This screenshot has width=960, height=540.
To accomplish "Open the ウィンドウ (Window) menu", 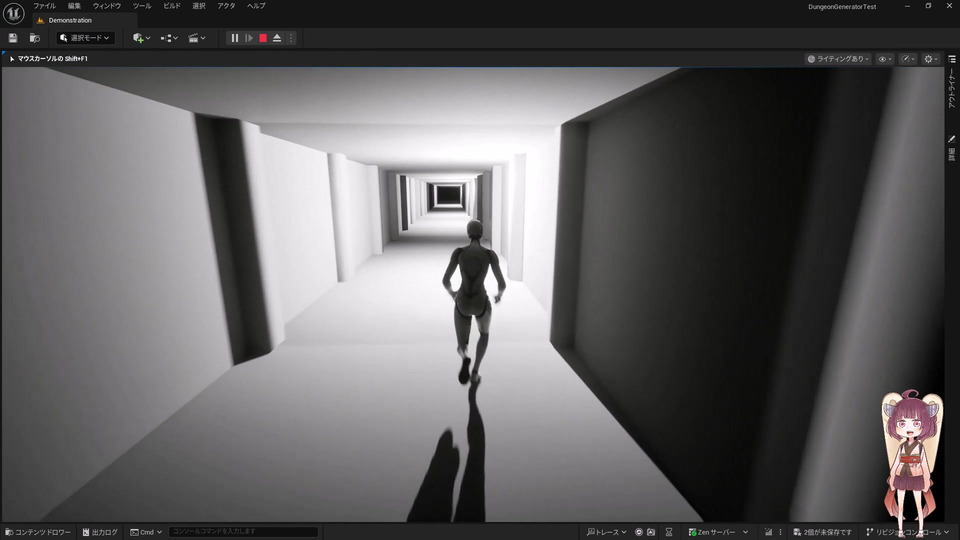I will (x=107, y=6).
